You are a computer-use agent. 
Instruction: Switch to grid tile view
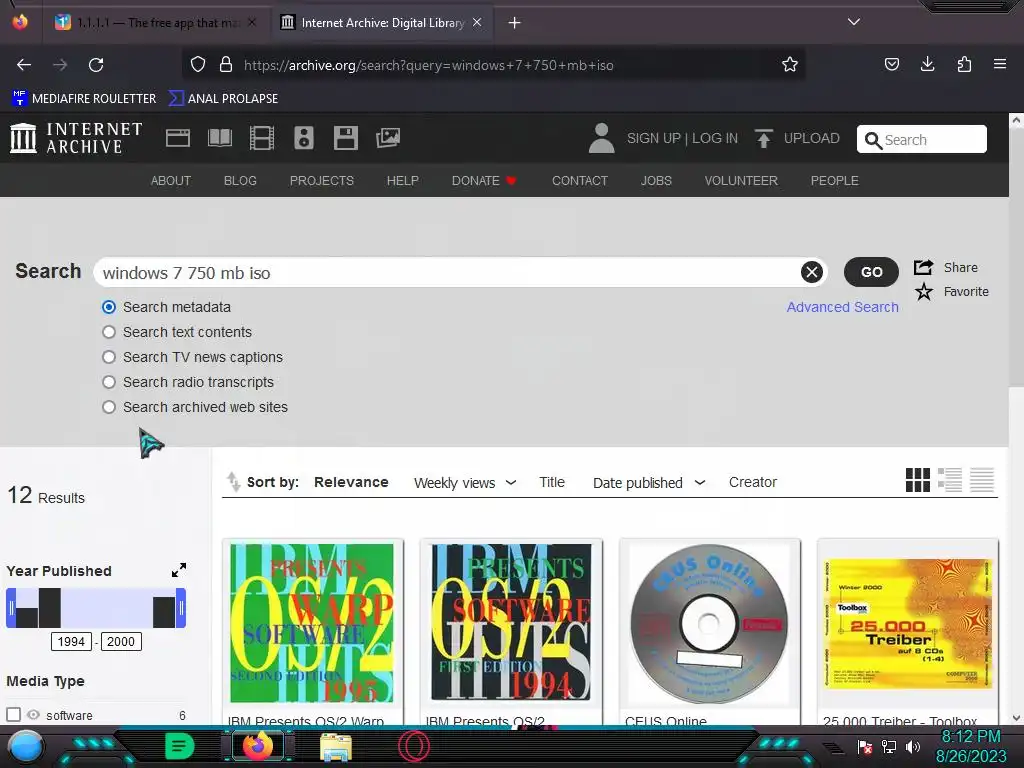coord(918,480)
